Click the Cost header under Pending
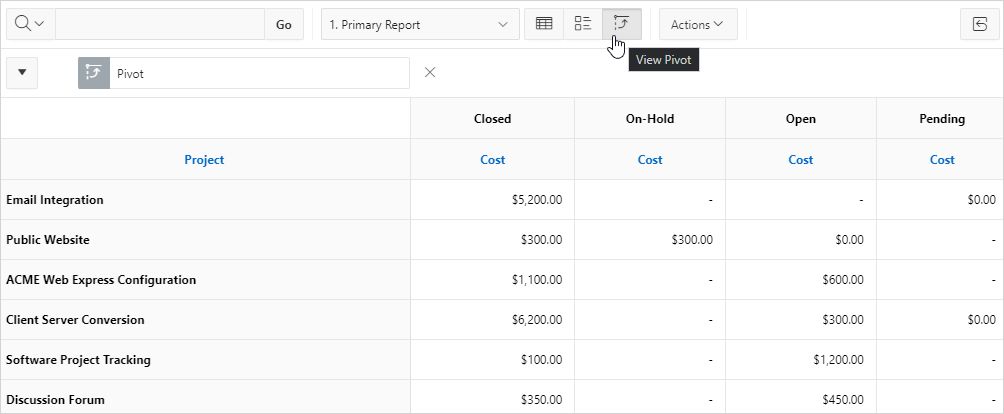This screenshot has height=414, width=1004. (942, 160)
